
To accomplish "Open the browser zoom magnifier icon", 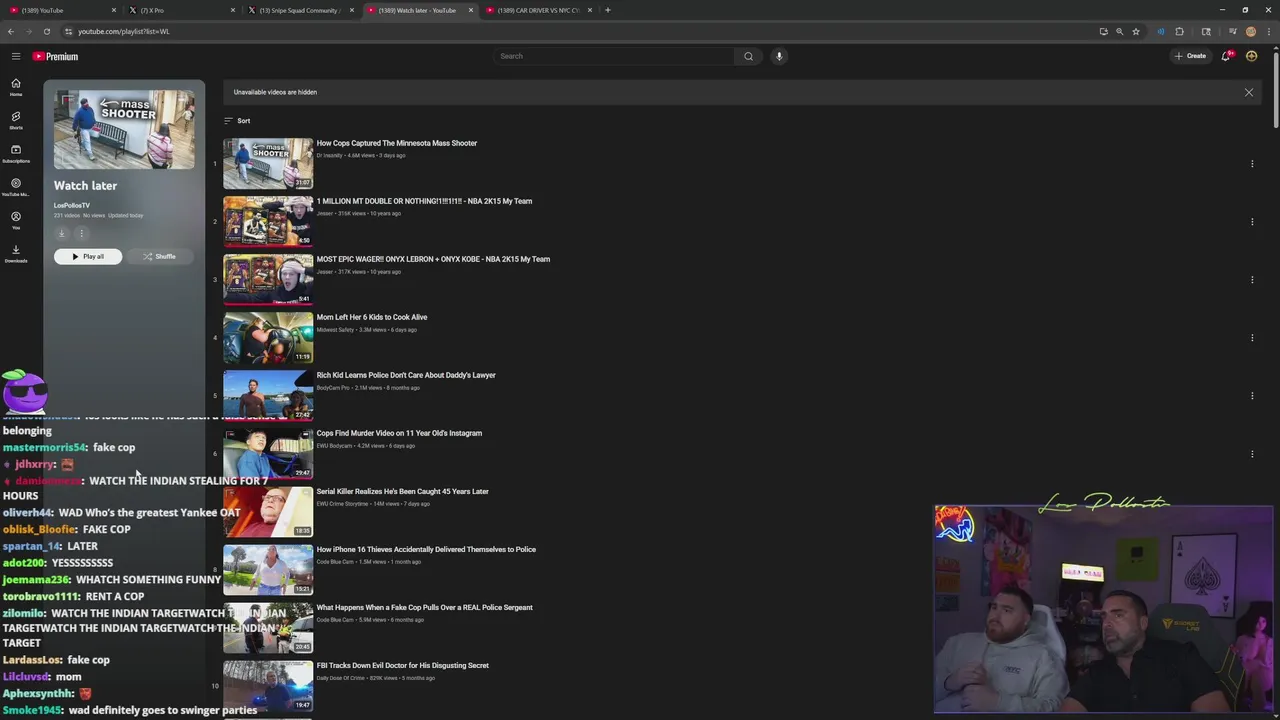I will click(x=1119, y=31).
